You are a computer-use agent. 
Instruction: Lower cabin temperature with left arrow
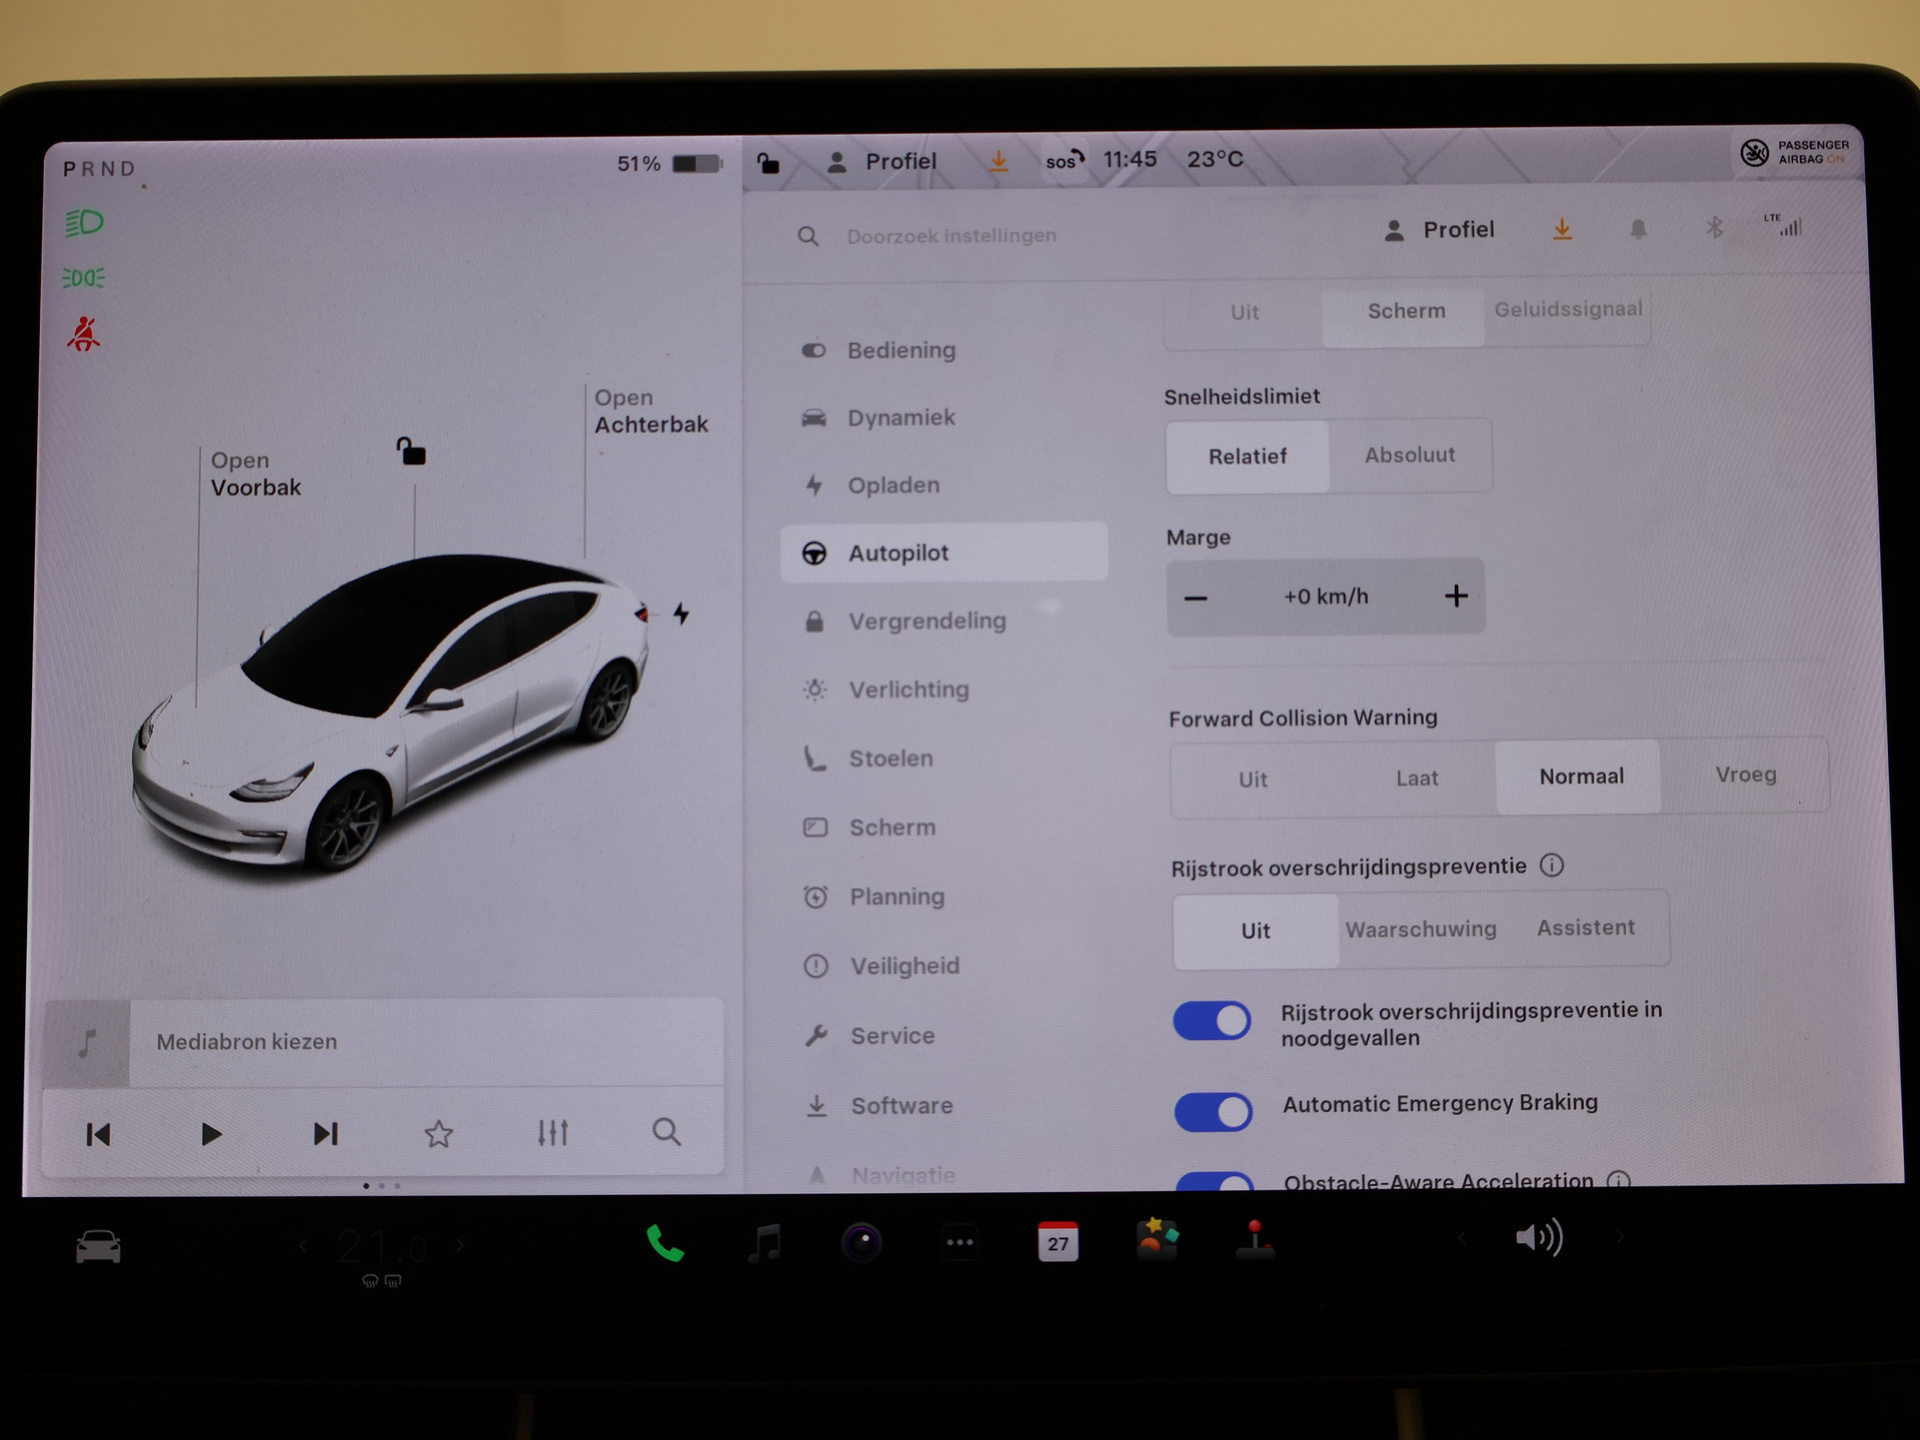click(304, 1246)
